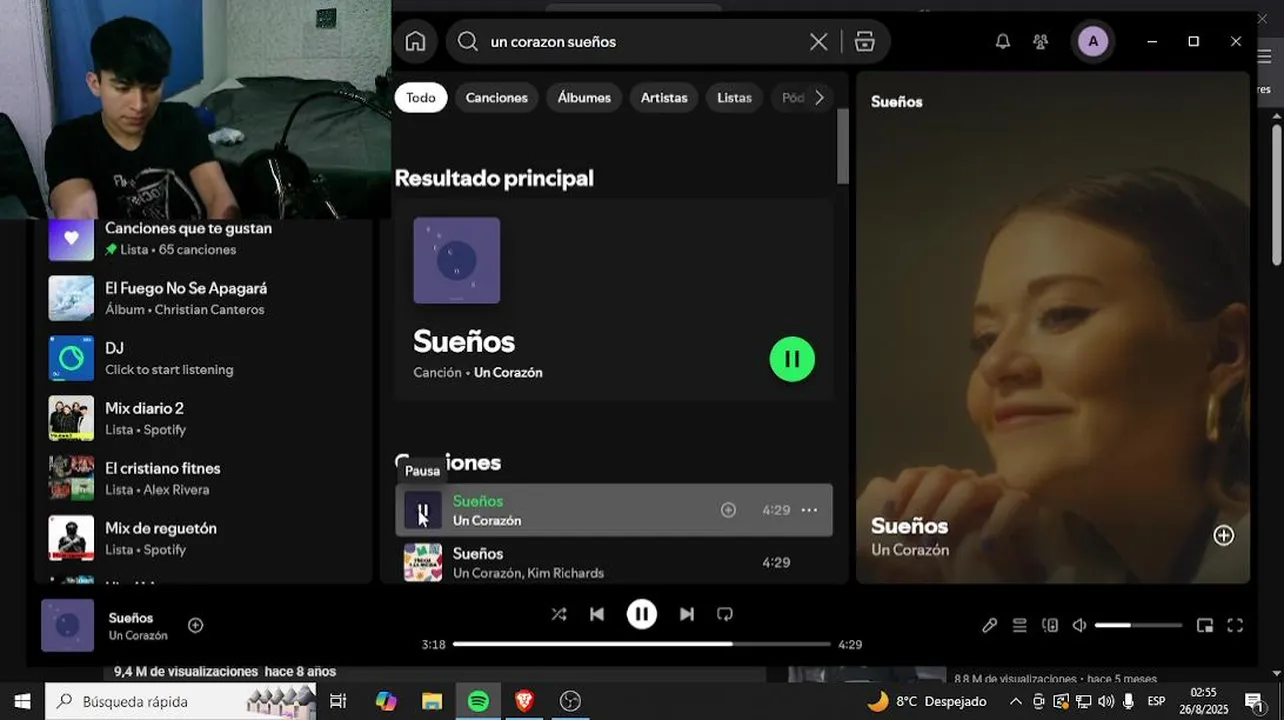
Task: Skip to next track
Action: (x=687, y=614)
